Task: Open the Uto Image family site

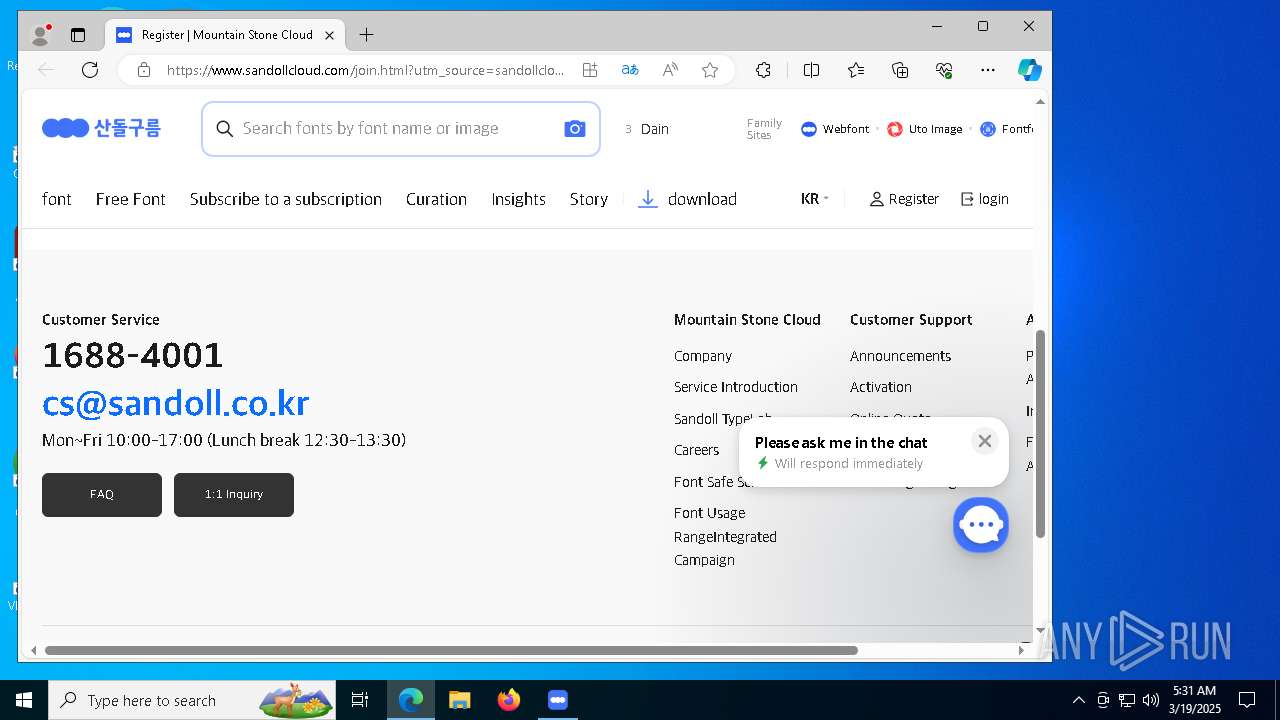Action: coord(925,129)
